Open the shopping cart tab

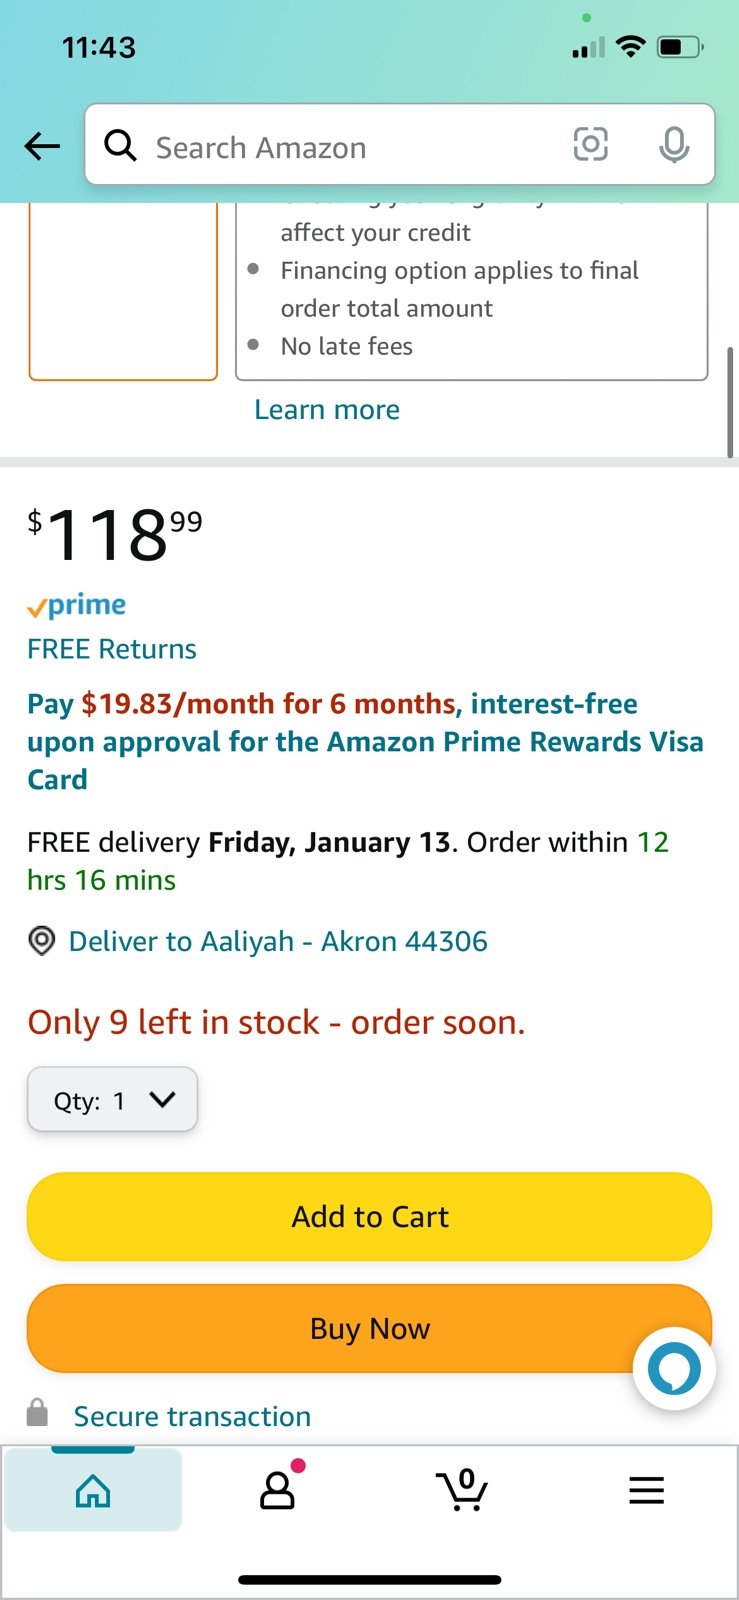(462, 1490)
